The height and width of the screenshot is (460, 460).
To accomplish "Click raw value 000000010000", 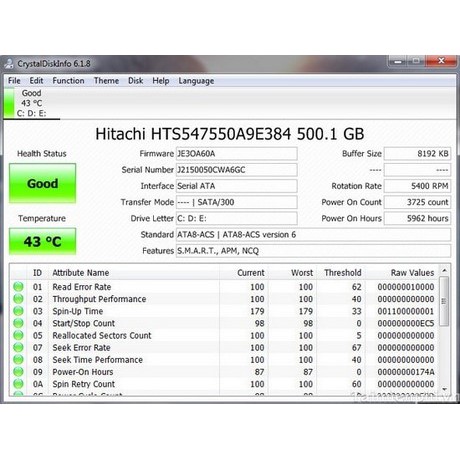I will pos(406,287).
